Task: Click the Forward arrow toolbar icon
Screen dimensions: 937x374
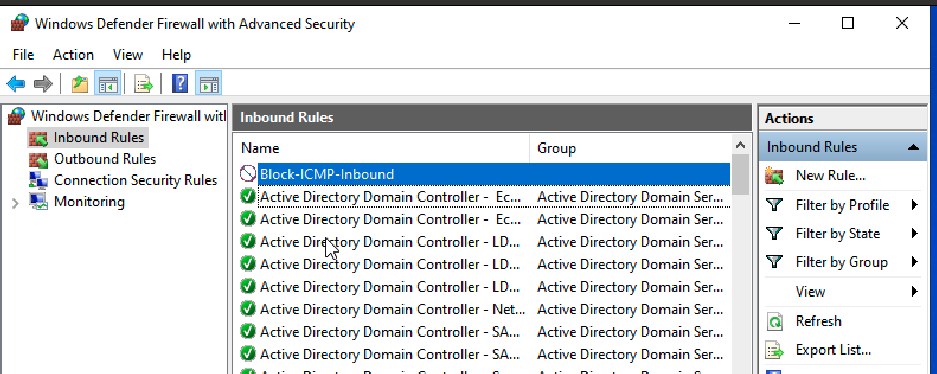Action: pyautogui.click(x=43, y=84)
